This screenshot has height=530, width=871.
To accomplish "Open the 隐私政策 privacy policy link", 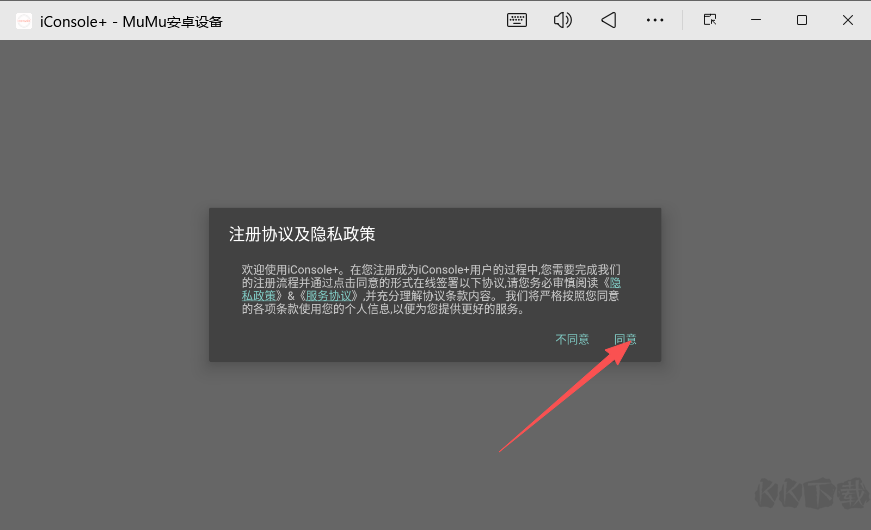I will point(259,296).
